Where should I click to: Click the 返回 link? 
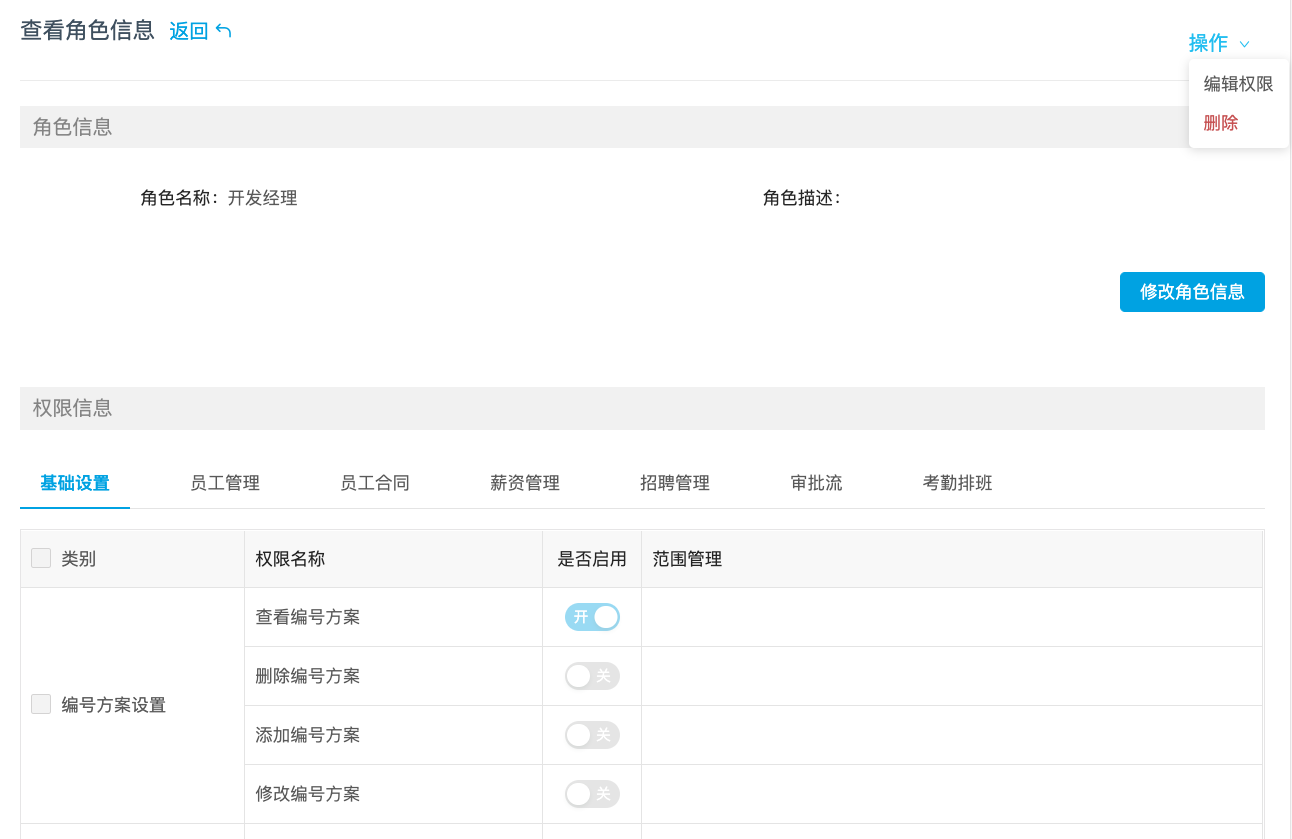point(188,31)
